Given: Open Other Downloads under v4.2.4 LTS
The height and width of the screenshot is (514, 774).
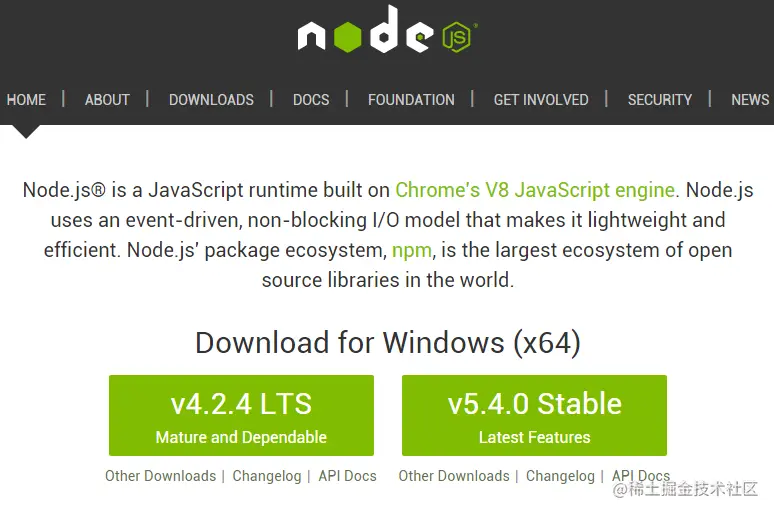Looking at the screenshot, I should pos(160,476).
